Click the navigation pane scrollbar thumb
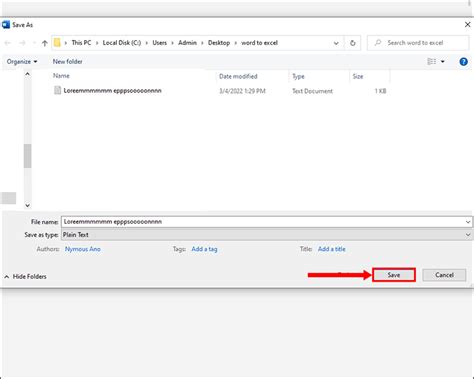 [x=28, y=156]
